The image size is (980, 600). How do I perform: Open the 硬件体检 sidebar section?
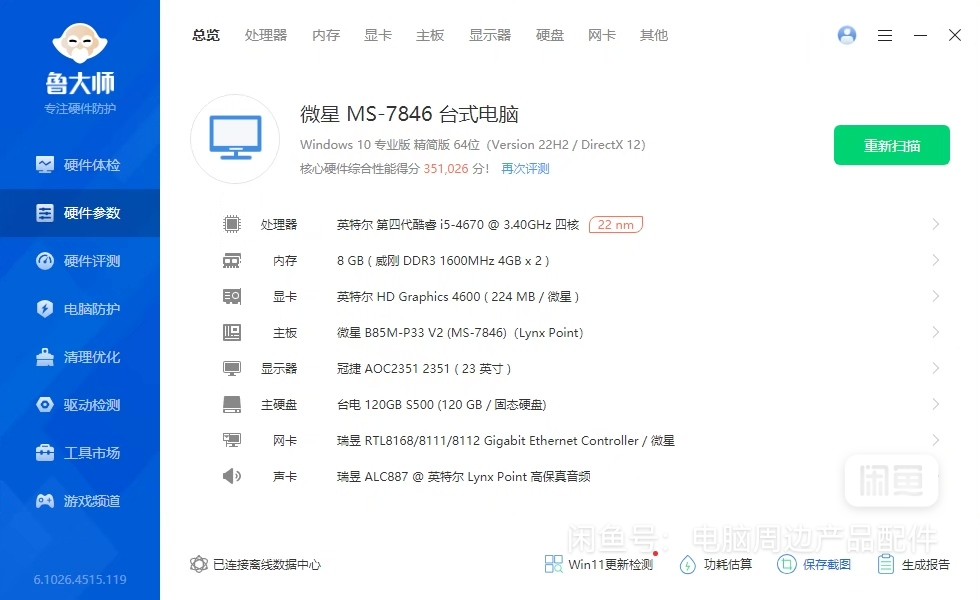tap(79, 165)
